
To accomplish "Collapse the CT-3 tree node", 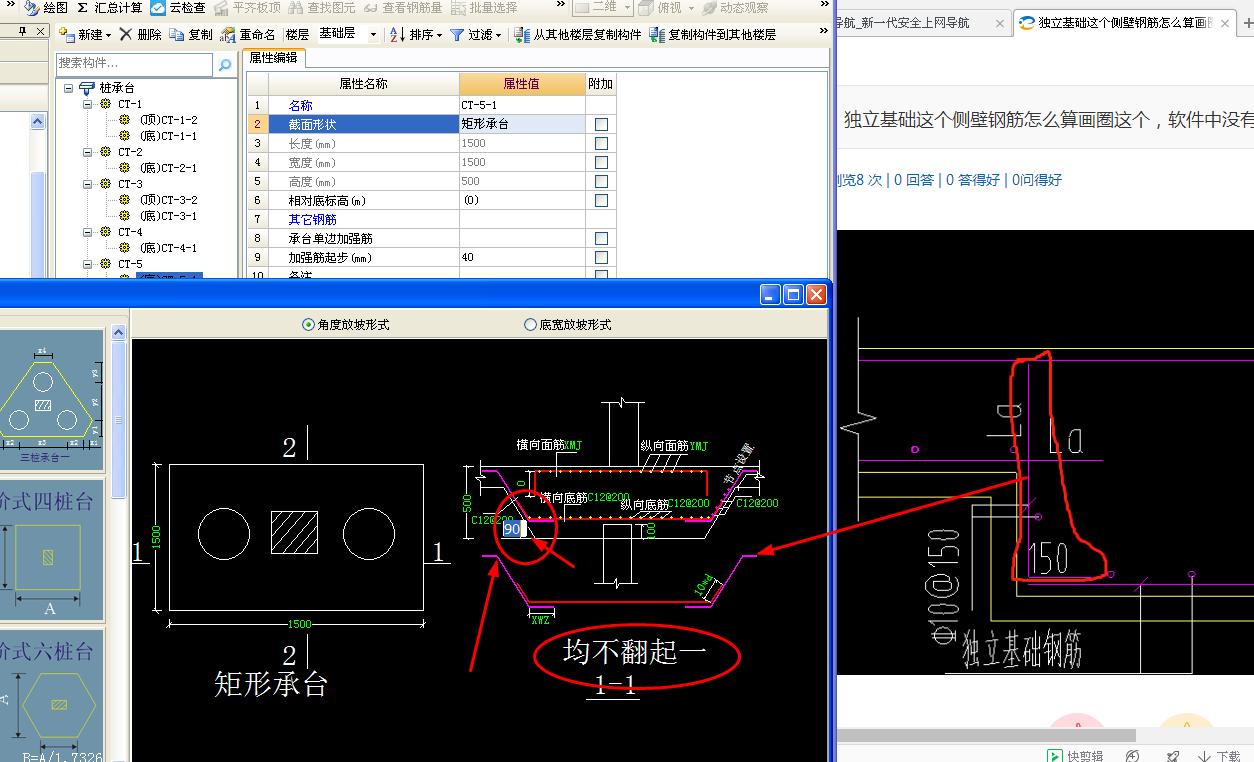I will click(x=87, y=184).
